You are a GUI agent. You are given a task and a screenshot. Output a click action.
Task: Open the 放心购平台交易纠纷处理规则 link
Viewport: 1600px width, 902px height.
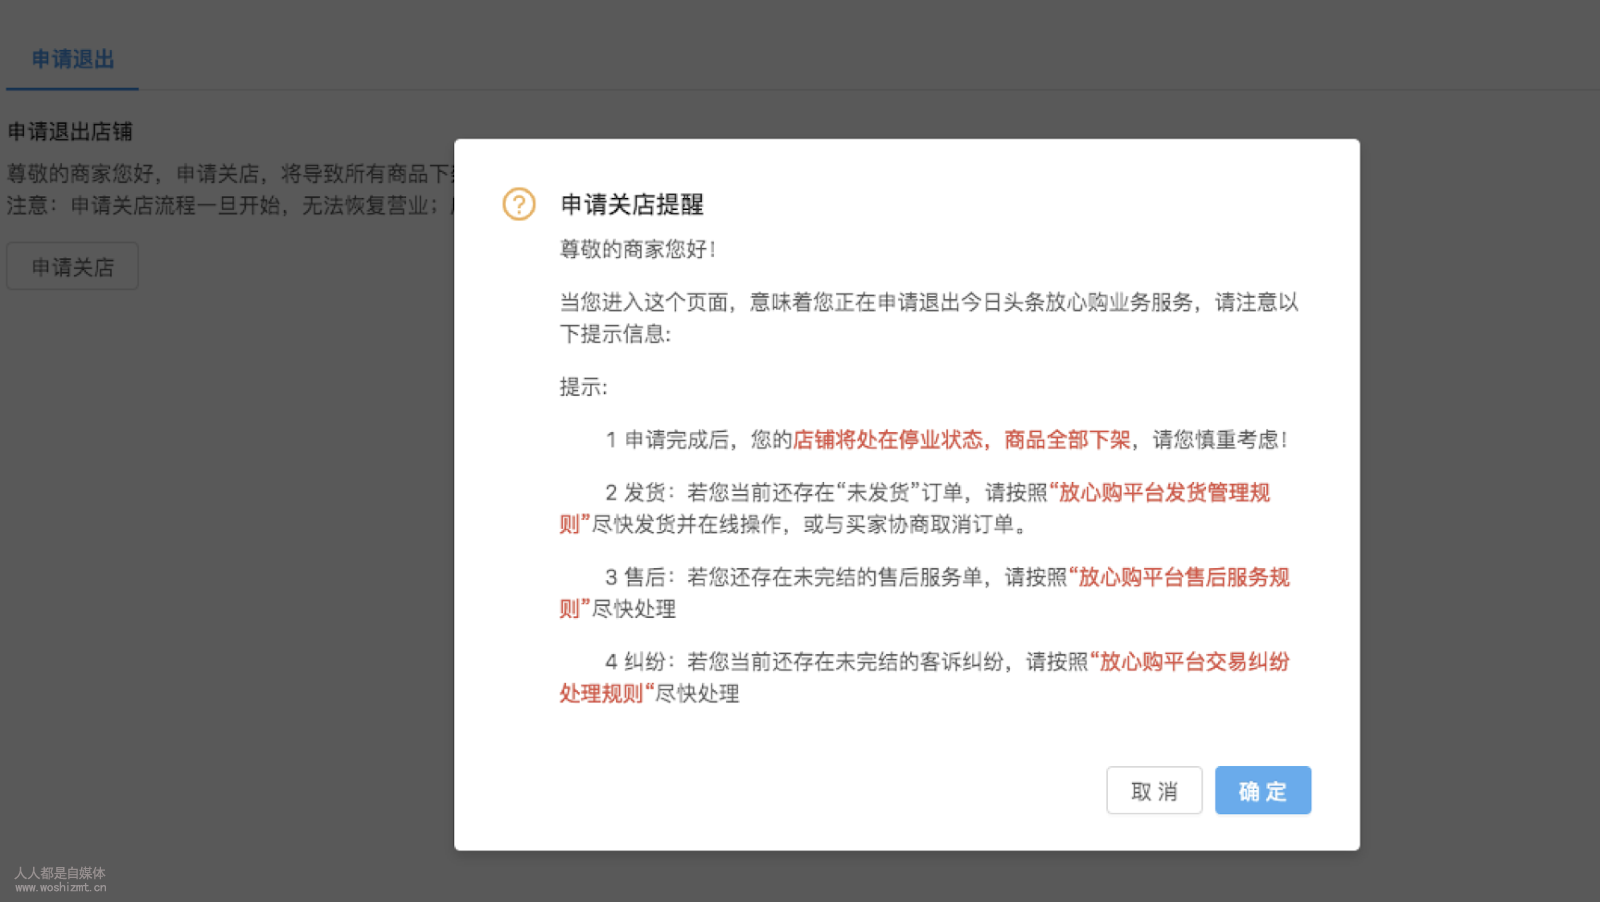[x=1189, y=662]
